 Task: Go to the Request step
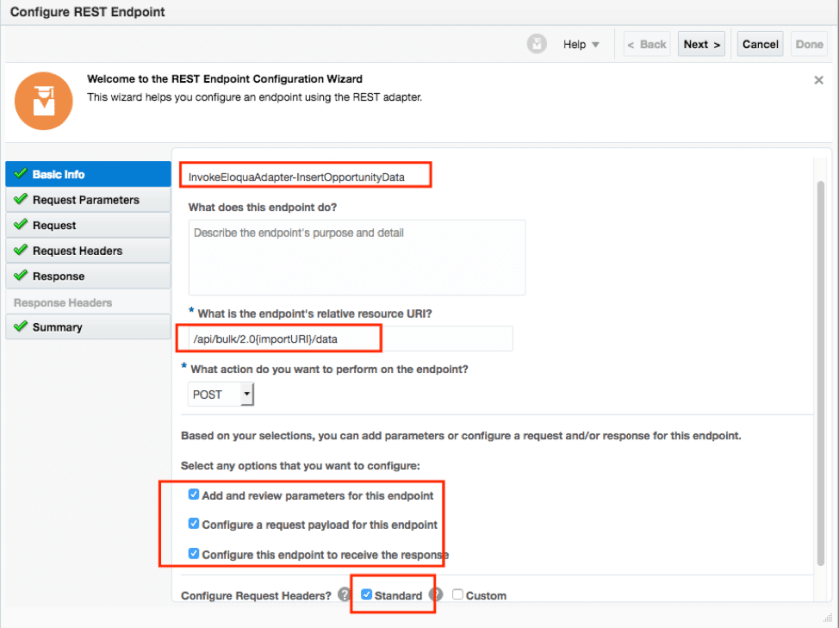point(54,225)
